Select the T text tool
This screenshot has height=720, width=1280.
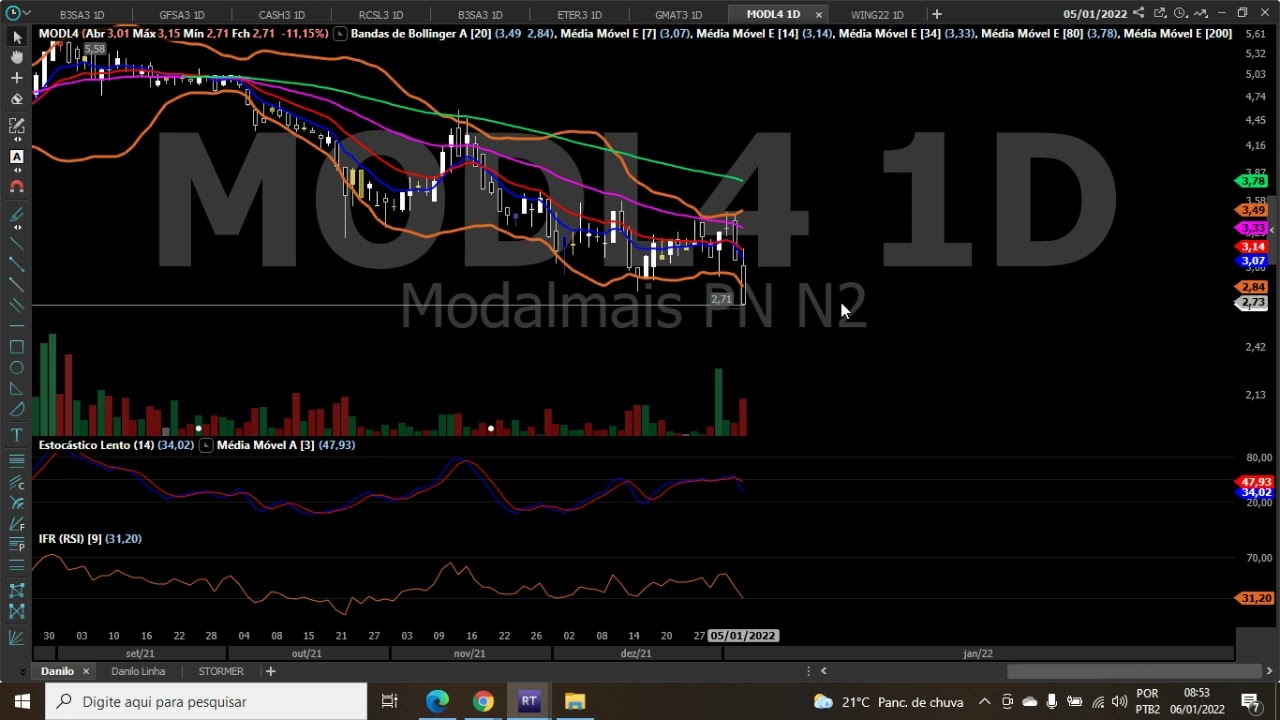(x=17, y=435)
